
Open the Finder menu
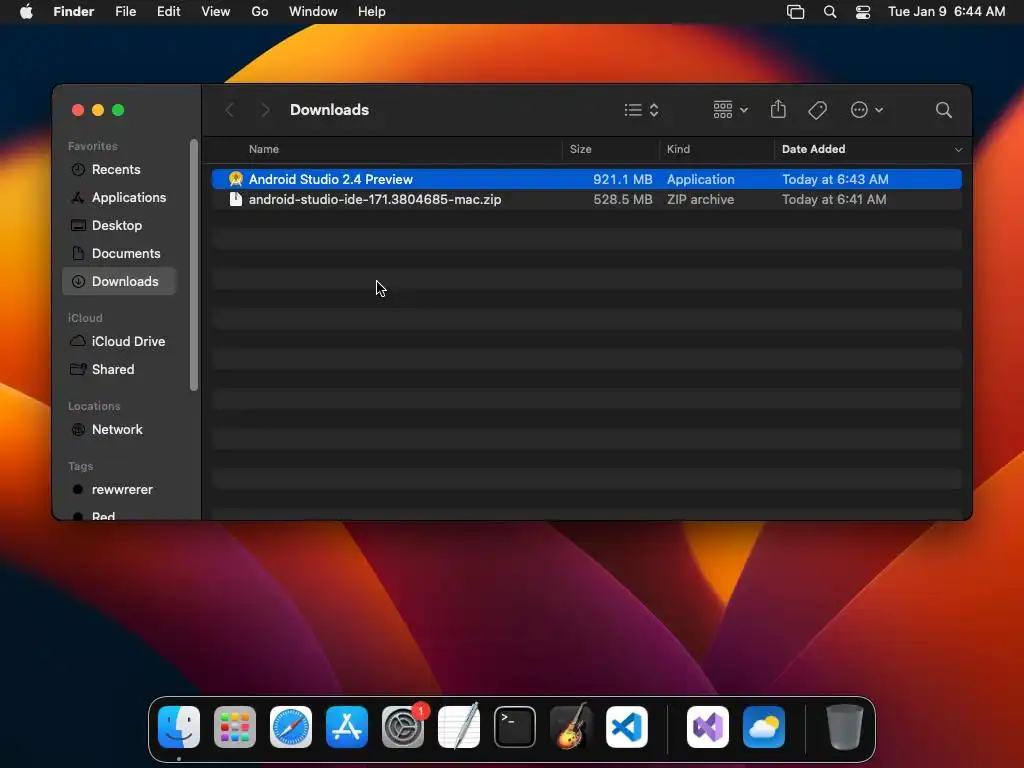74,12
